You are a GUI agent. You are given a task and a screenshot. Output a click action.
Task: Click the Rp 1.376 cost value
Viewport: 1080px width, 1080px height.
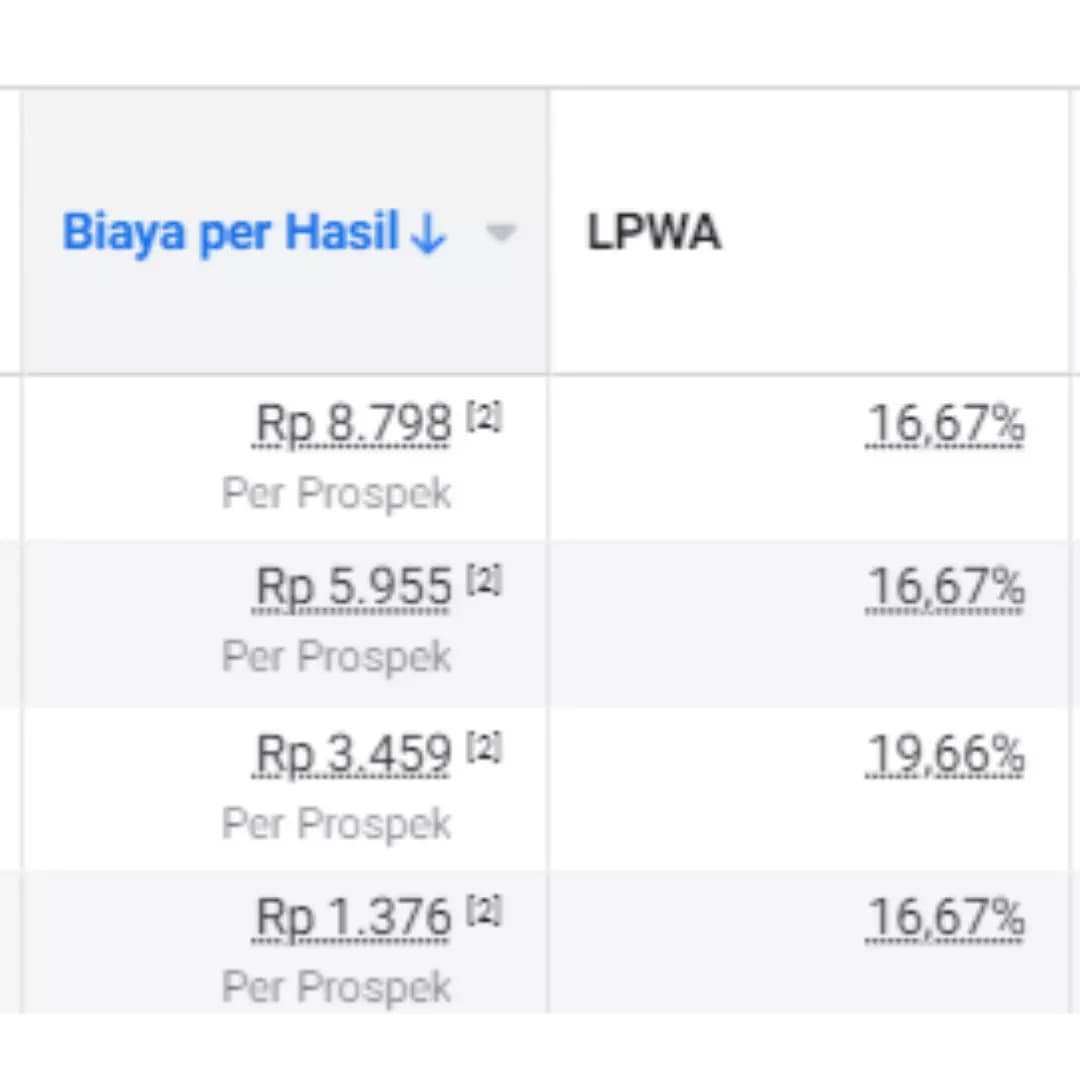[x=353, y=918]
